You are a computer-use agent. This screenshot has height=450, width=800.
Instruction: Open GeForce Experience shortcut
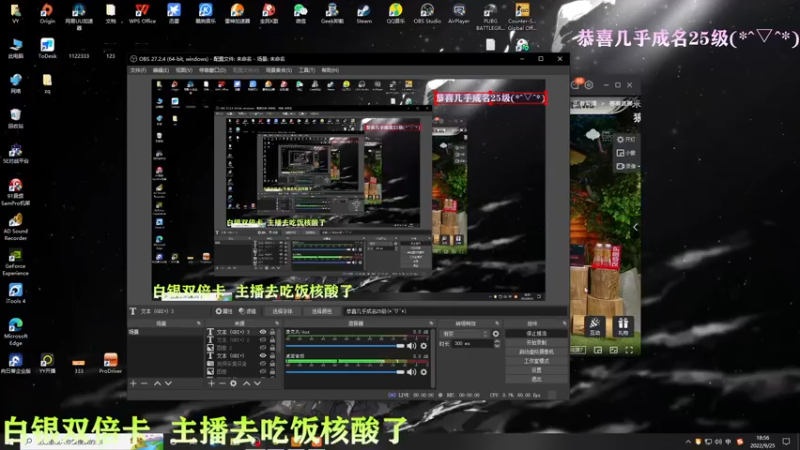tap(15, 262)
